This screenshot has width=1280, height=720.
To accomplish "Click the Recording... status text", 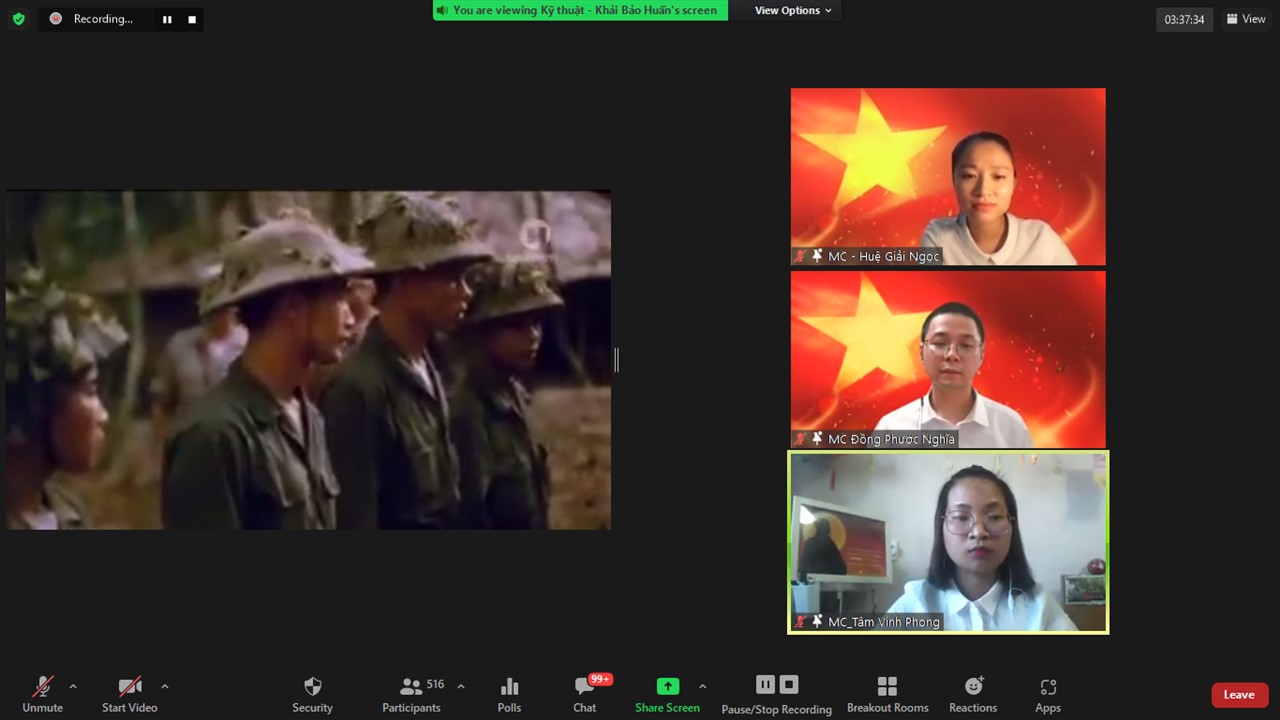I will click(x=103, y=19).
